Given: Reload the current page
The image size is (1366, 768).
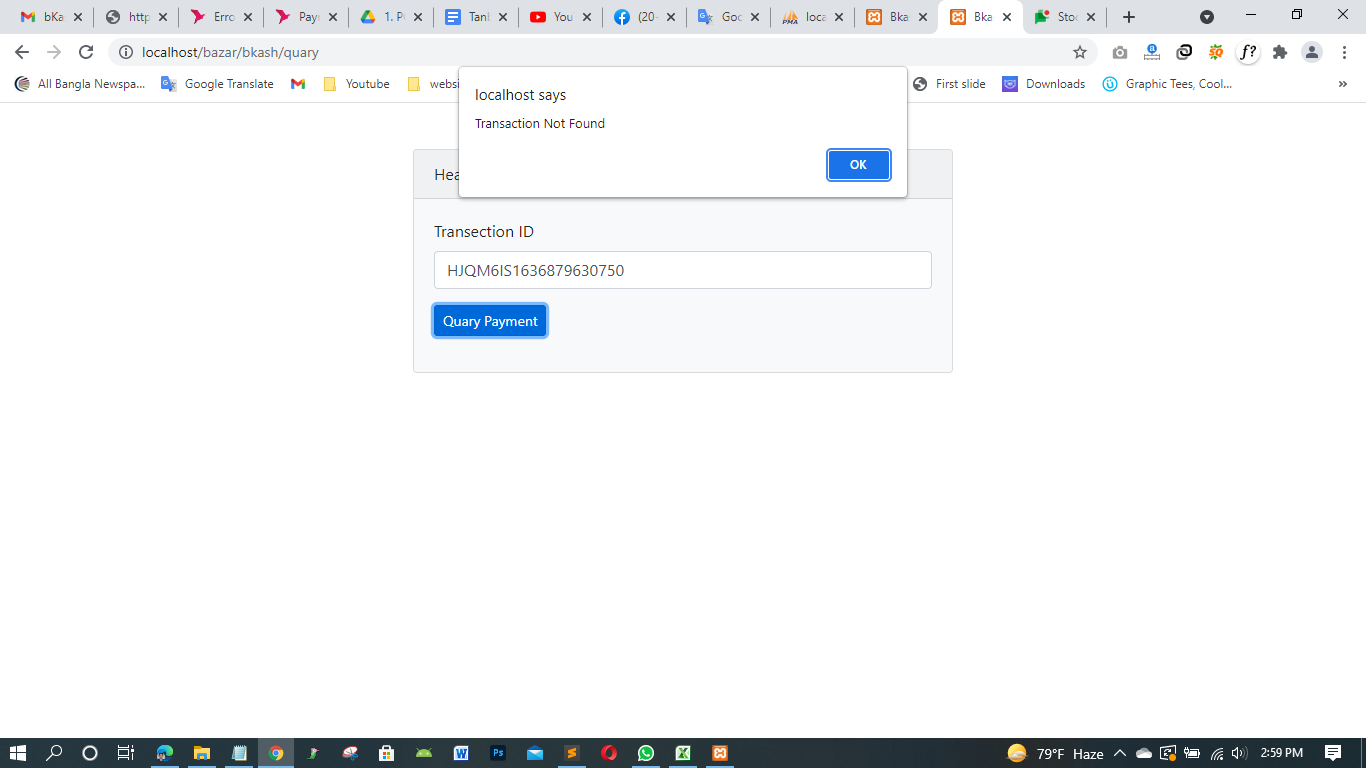Looking at the screenshot, I should (x=86, y=52).
